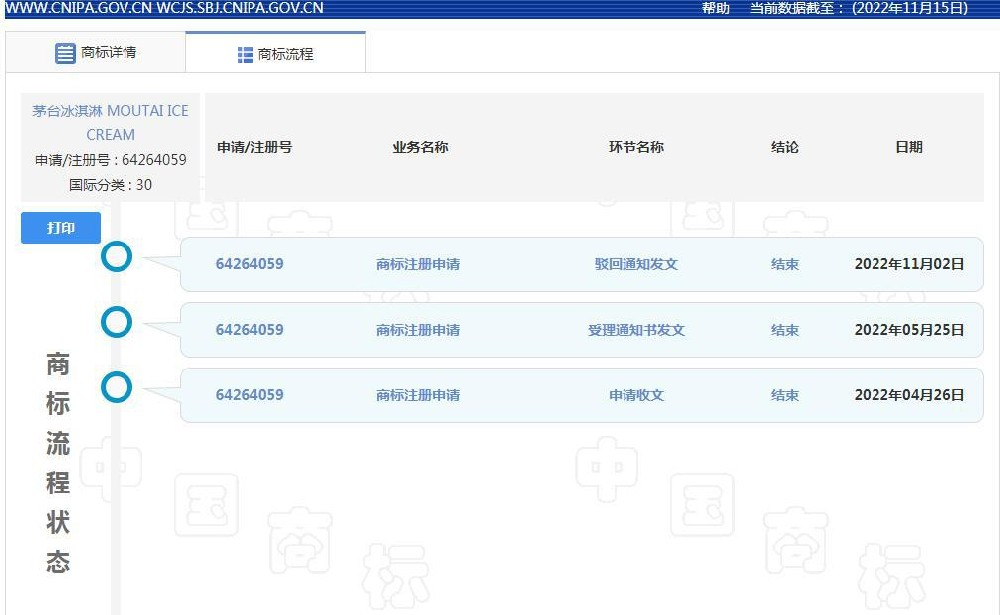Click the 打印 print button

[61, 228]
